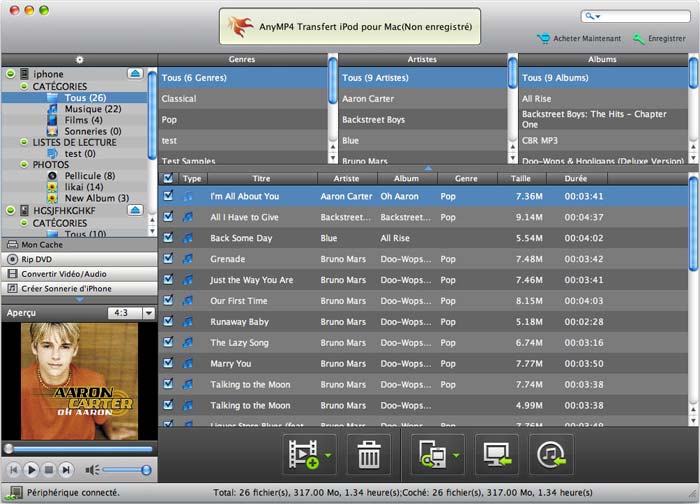
Task: Open Mon Cache section
Action: click(79, 245)
